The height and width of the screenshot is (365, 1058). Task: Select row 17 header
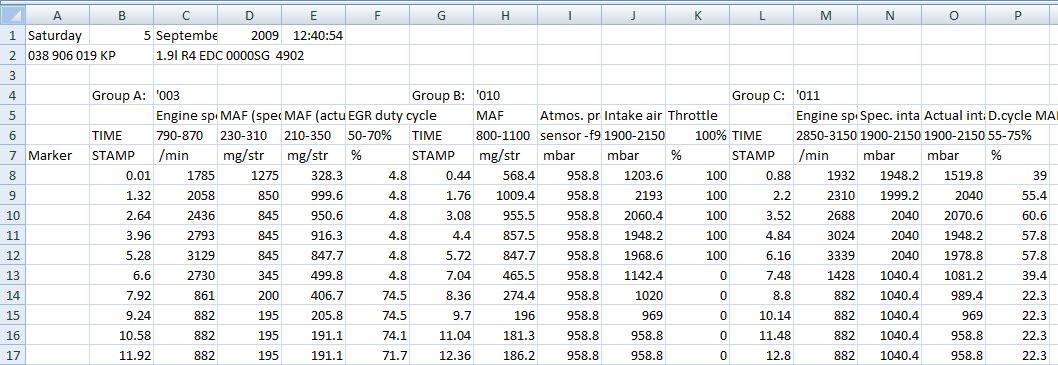(x=13, y=356)
